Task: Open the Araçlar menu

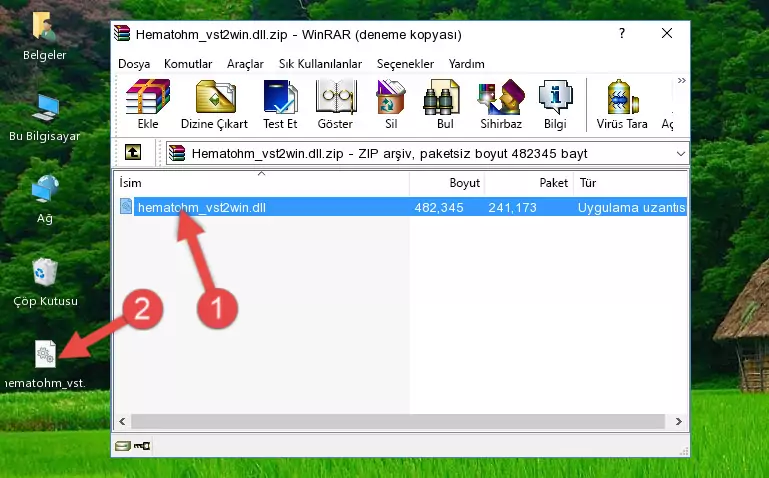Action: click(245, 64)
